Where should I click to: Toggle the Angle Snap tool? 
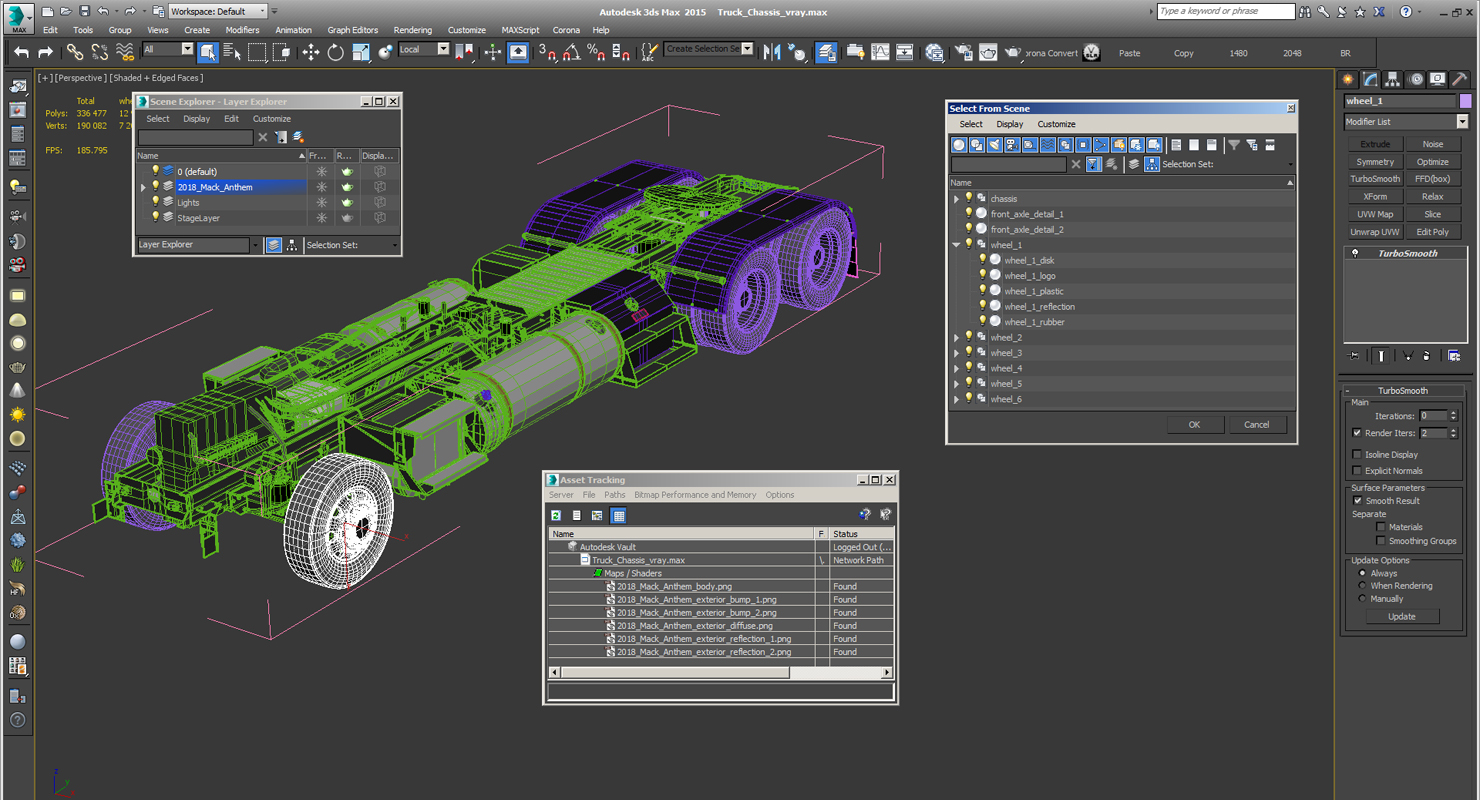571,52
